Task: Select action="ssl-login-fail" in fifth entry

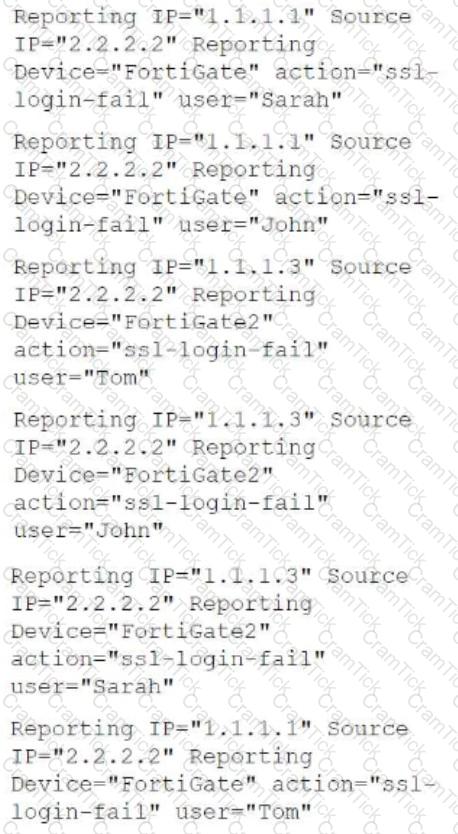Action: click(x=169, y=658)
